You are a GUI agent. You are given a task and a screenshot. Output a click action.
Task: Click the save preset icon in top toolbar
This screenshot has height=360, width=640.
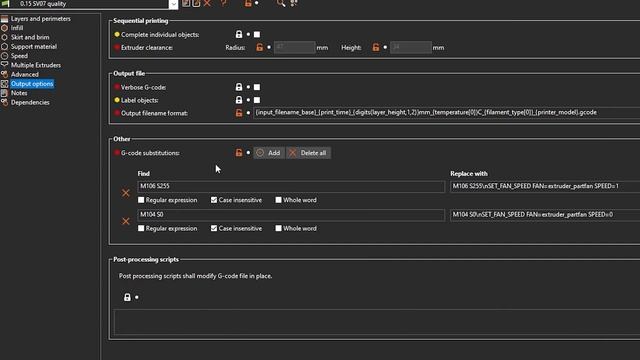[x=186, y=3]
